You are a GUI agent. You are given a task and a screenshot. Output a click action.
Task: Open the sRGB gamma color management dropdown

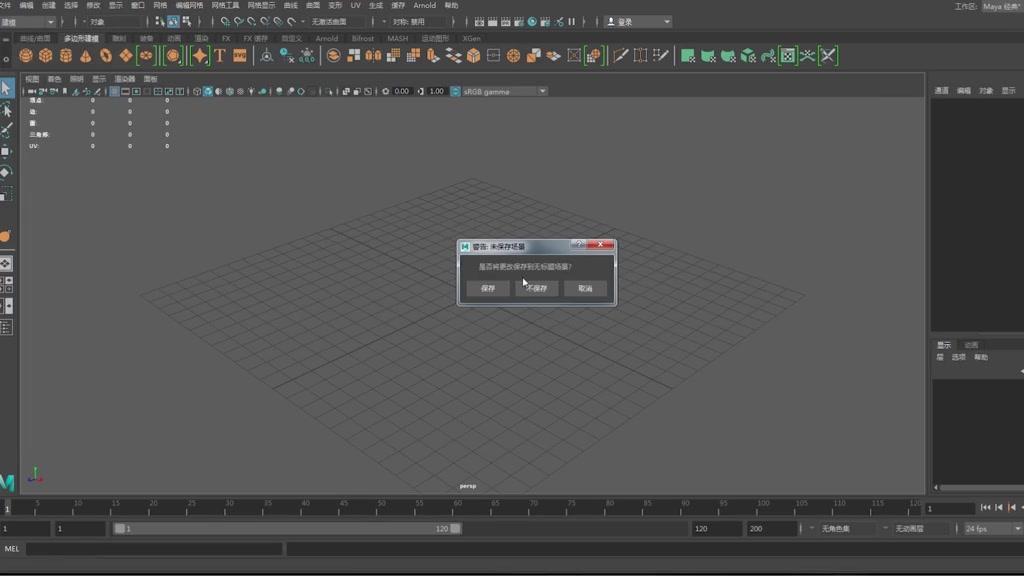505,91
